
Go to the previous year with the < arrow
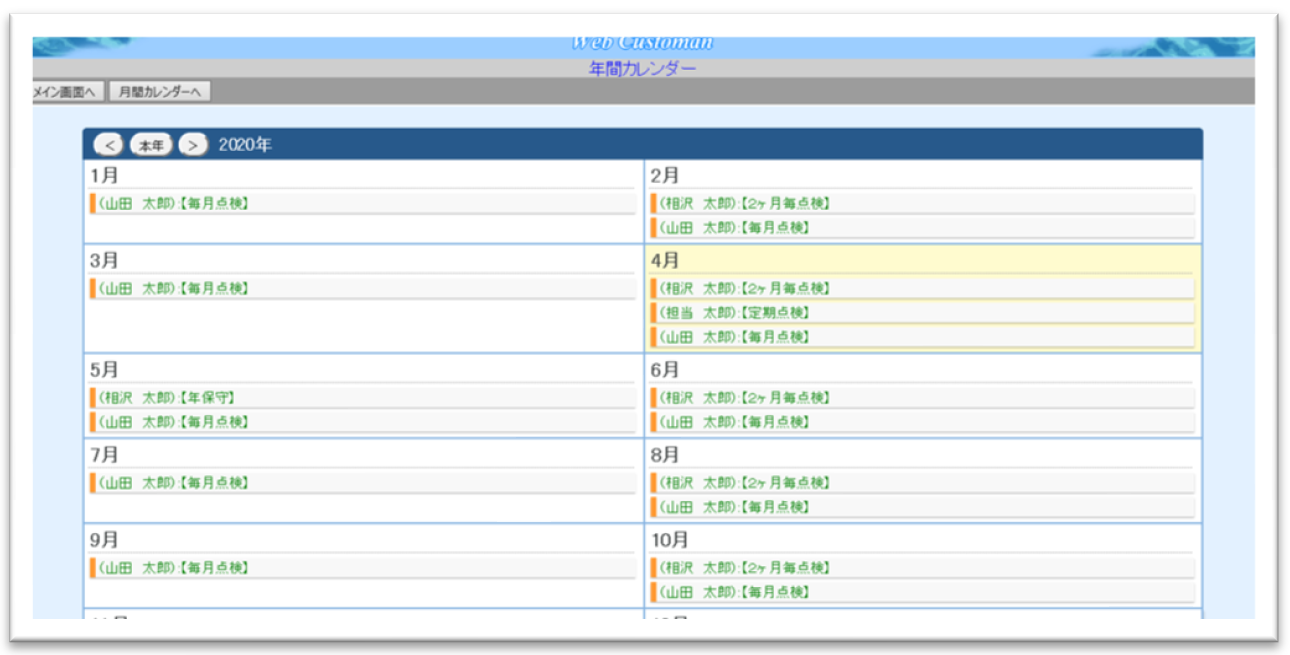[108, 145]
